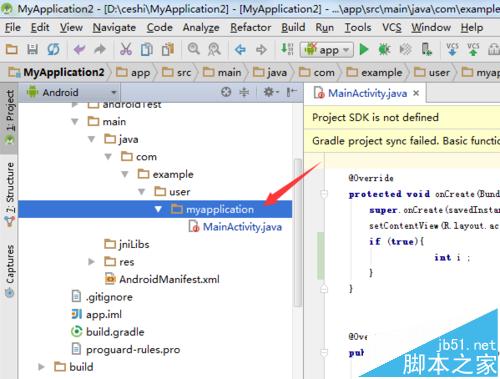The height and width of the screenshot is (379, 500).
Task: Select the main breadcrumb item
Action: click(222, 72)
